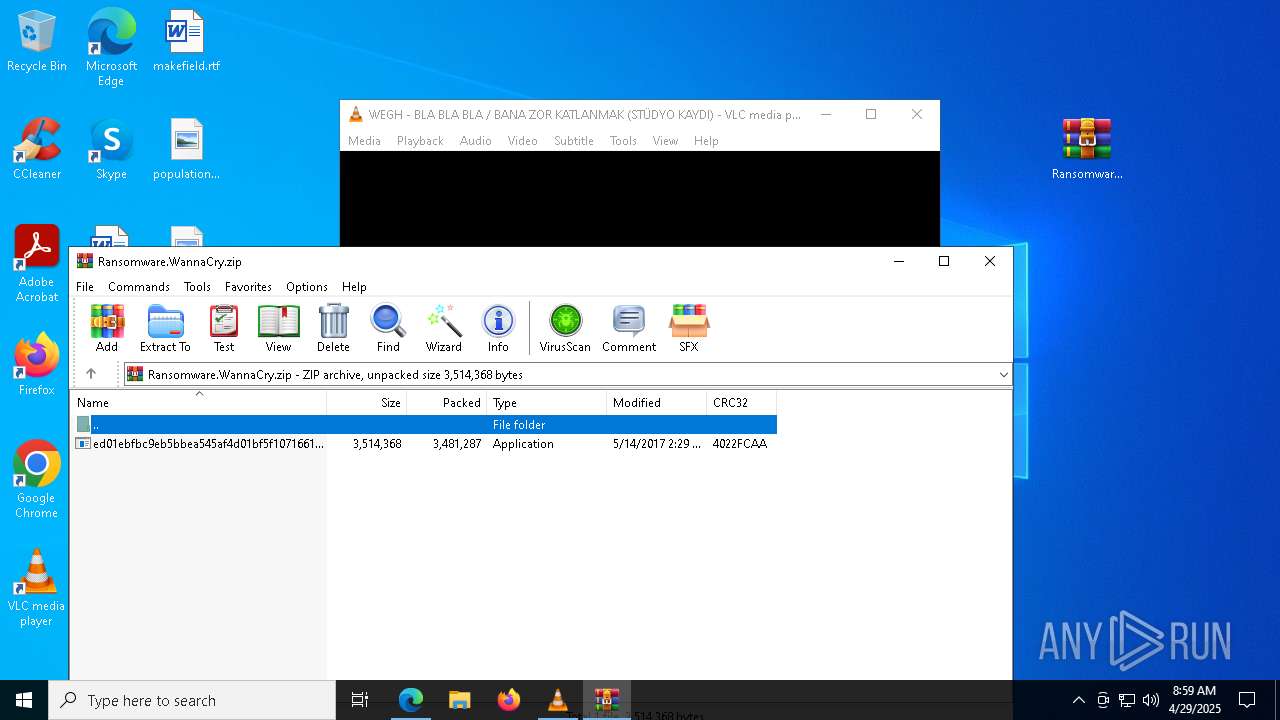1280x720 pixels.
Task: Open WinRAR Options menu
Action: tap(307, 287)
